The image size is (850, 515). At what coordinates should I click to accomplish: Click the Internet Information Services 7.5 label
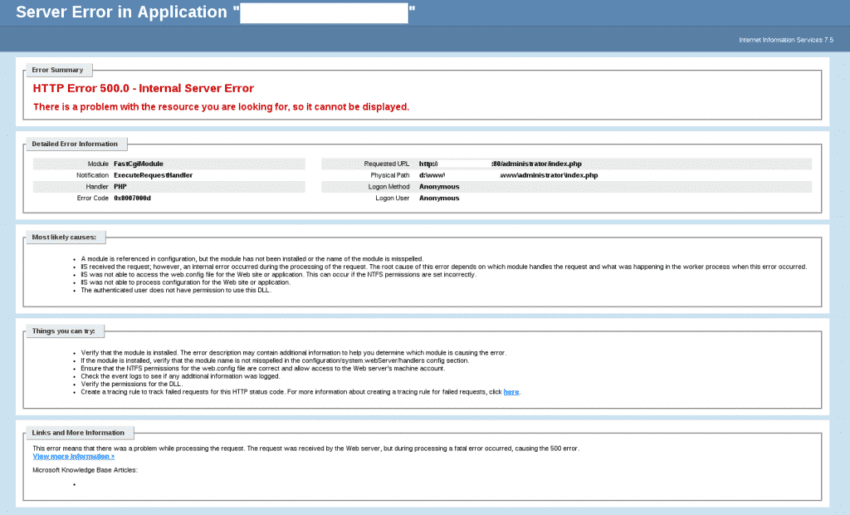(786, 40)
